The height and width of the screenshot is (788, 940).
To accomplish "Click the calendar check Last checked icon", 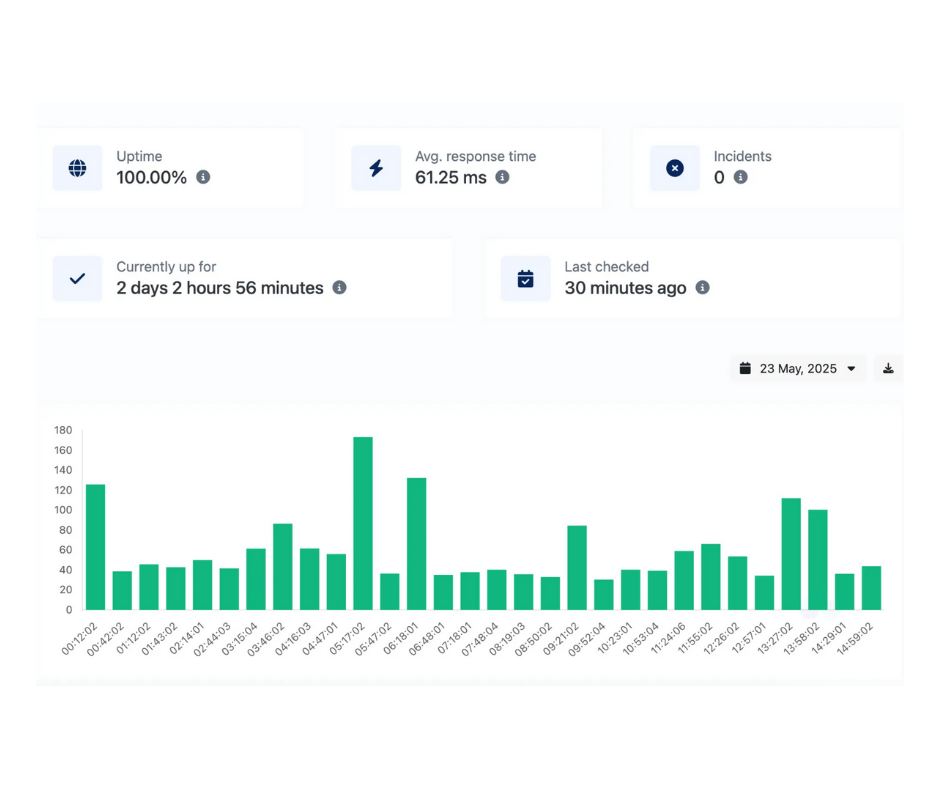I will 525,279.
